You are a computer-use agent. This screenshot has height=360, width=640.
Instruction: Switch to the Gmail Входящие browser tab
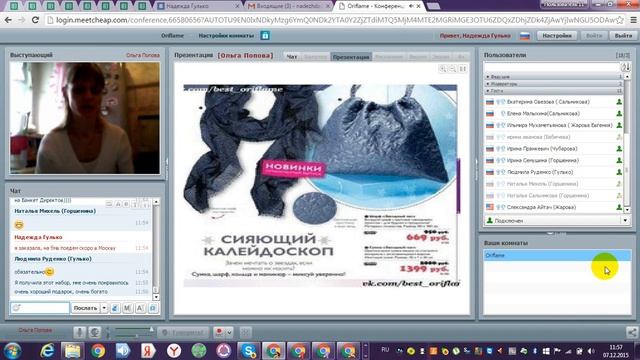(290, 6)
